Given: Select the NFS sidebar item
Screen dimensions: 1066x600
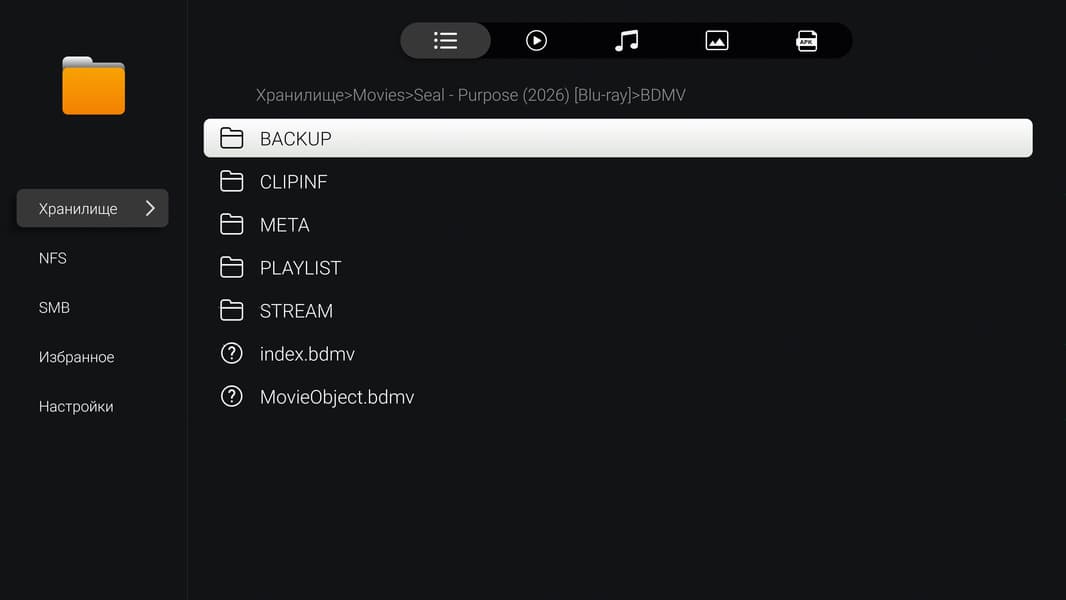Looking at the screenshot, I should [53, 258].
